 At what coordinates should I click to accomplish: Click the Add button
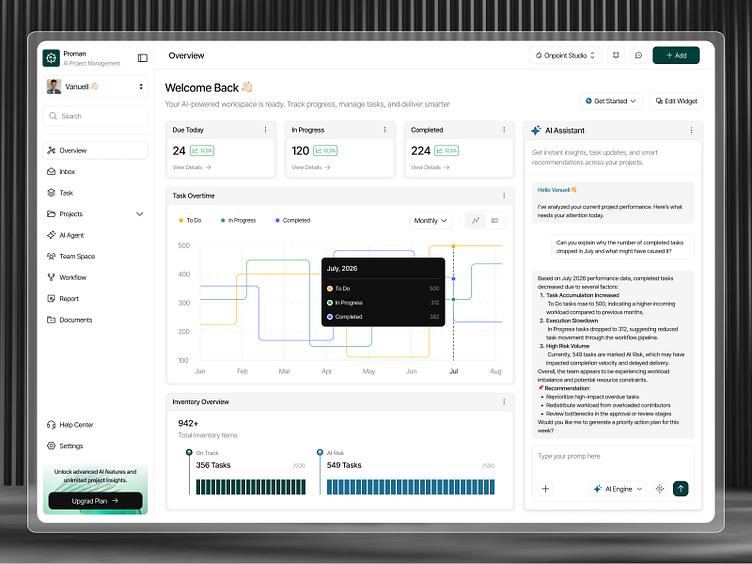676,55
